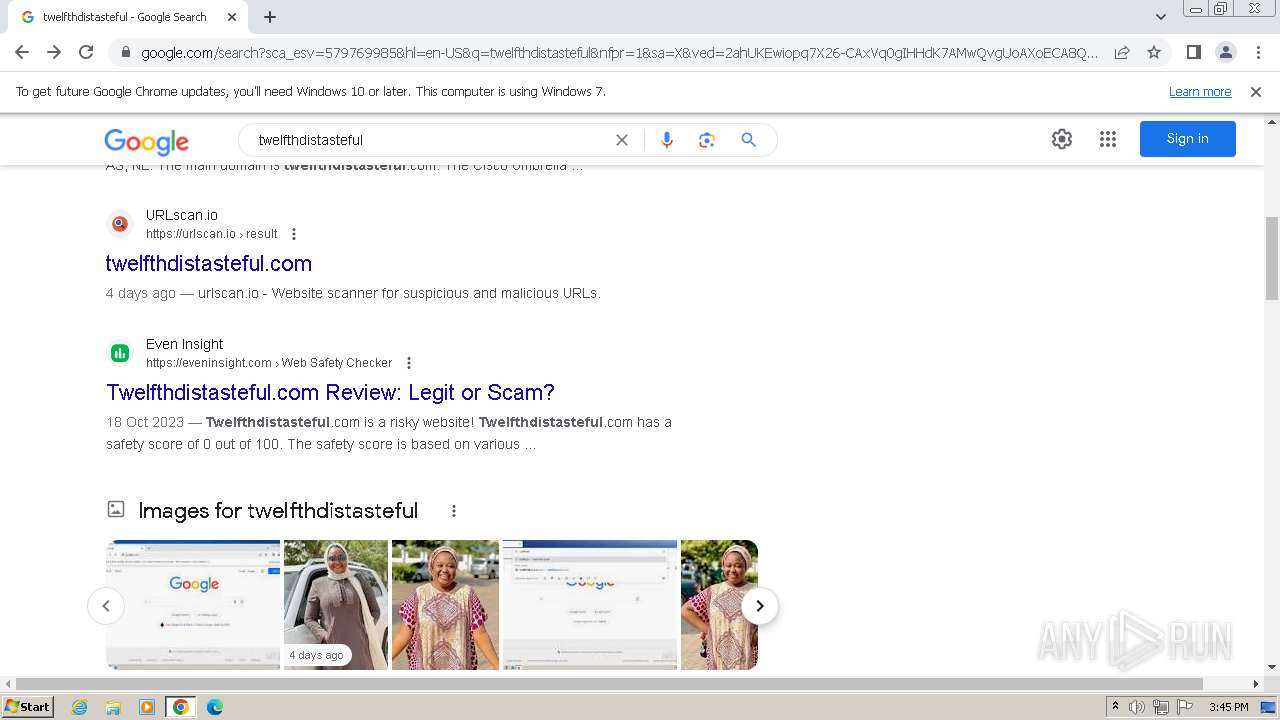Click the search query input field

pos(430,140)
